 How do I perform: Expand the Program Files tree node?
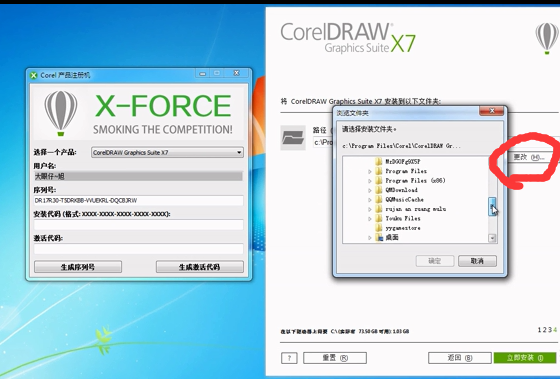tap(370, 171)
